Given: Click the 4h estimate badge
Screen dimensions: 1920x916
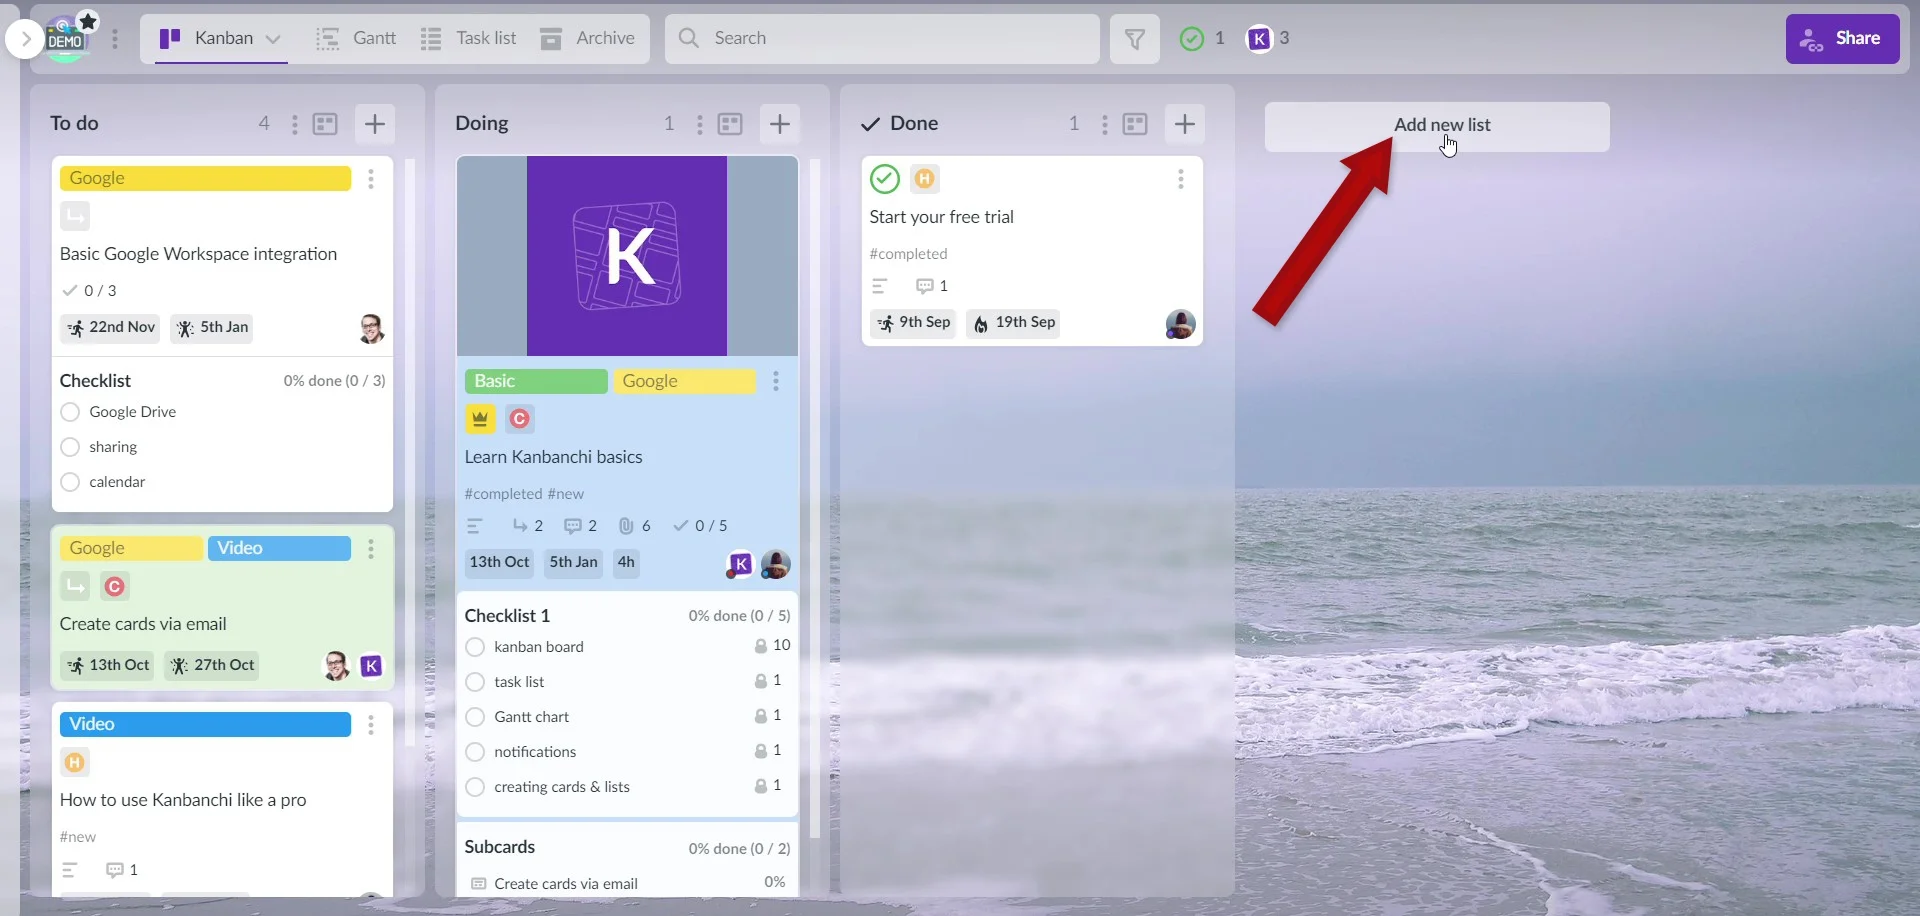Looking at the screenshot, I should click(x=626, y=562).
